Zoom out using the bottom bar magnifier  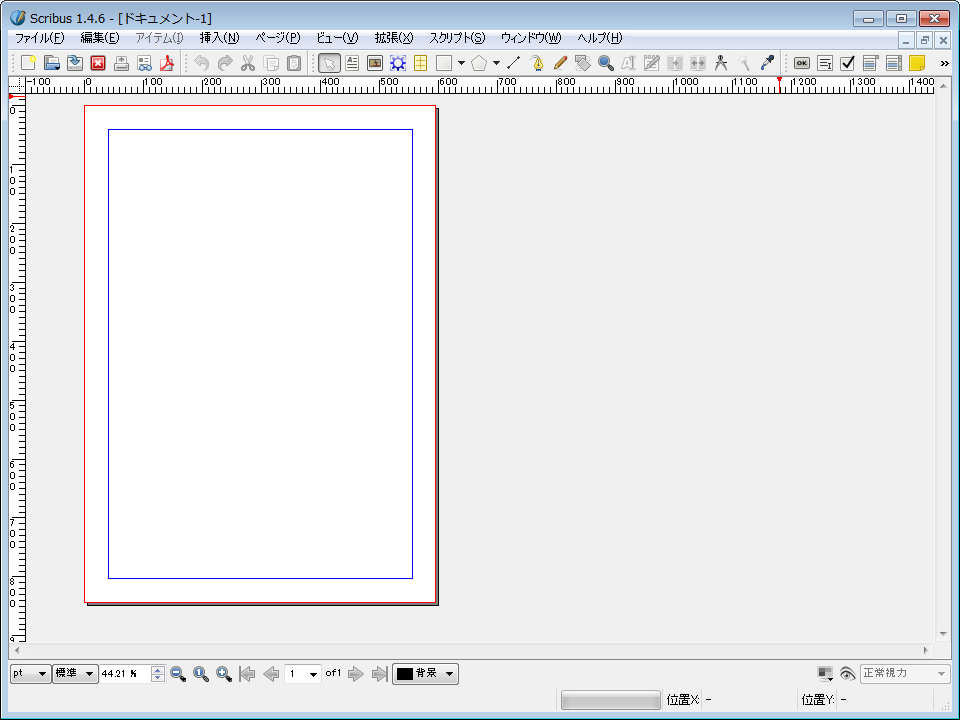coord(178,674)
